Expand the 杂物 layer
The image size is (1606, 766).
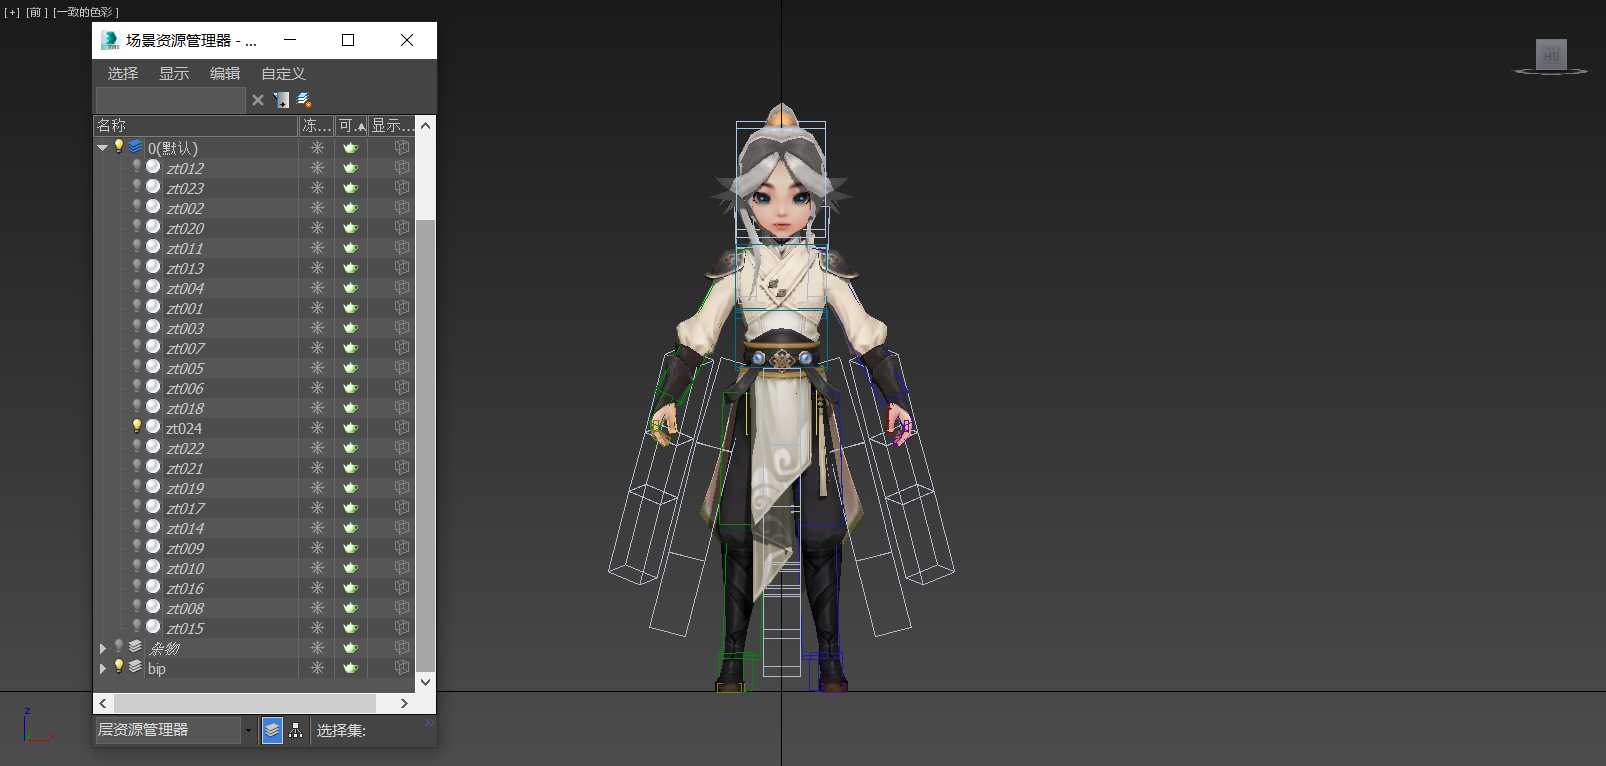click(102, 648)
